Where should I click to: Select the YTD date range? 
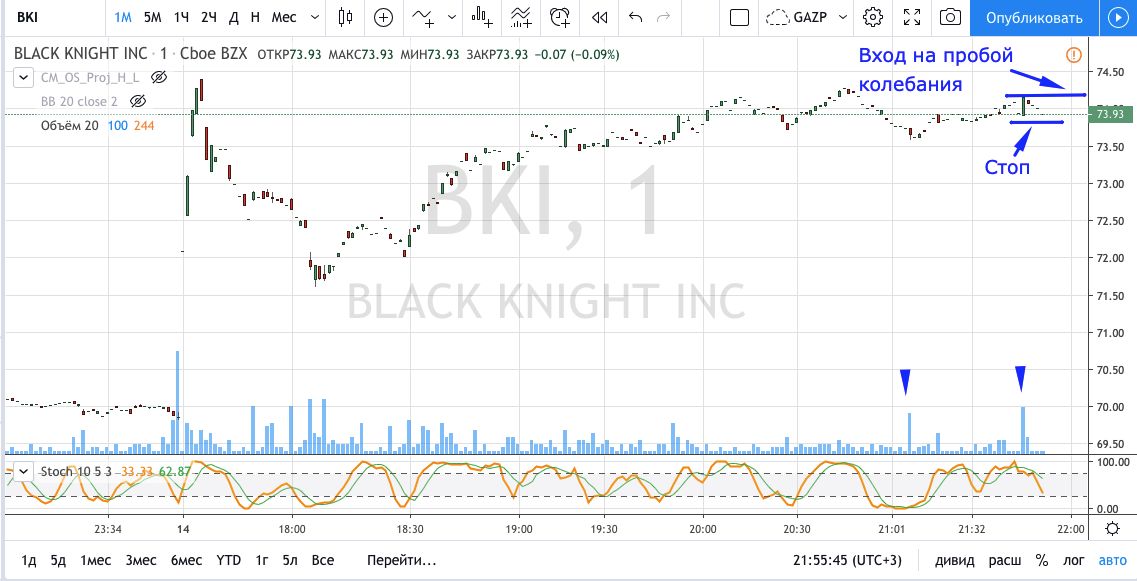point(228,561)
